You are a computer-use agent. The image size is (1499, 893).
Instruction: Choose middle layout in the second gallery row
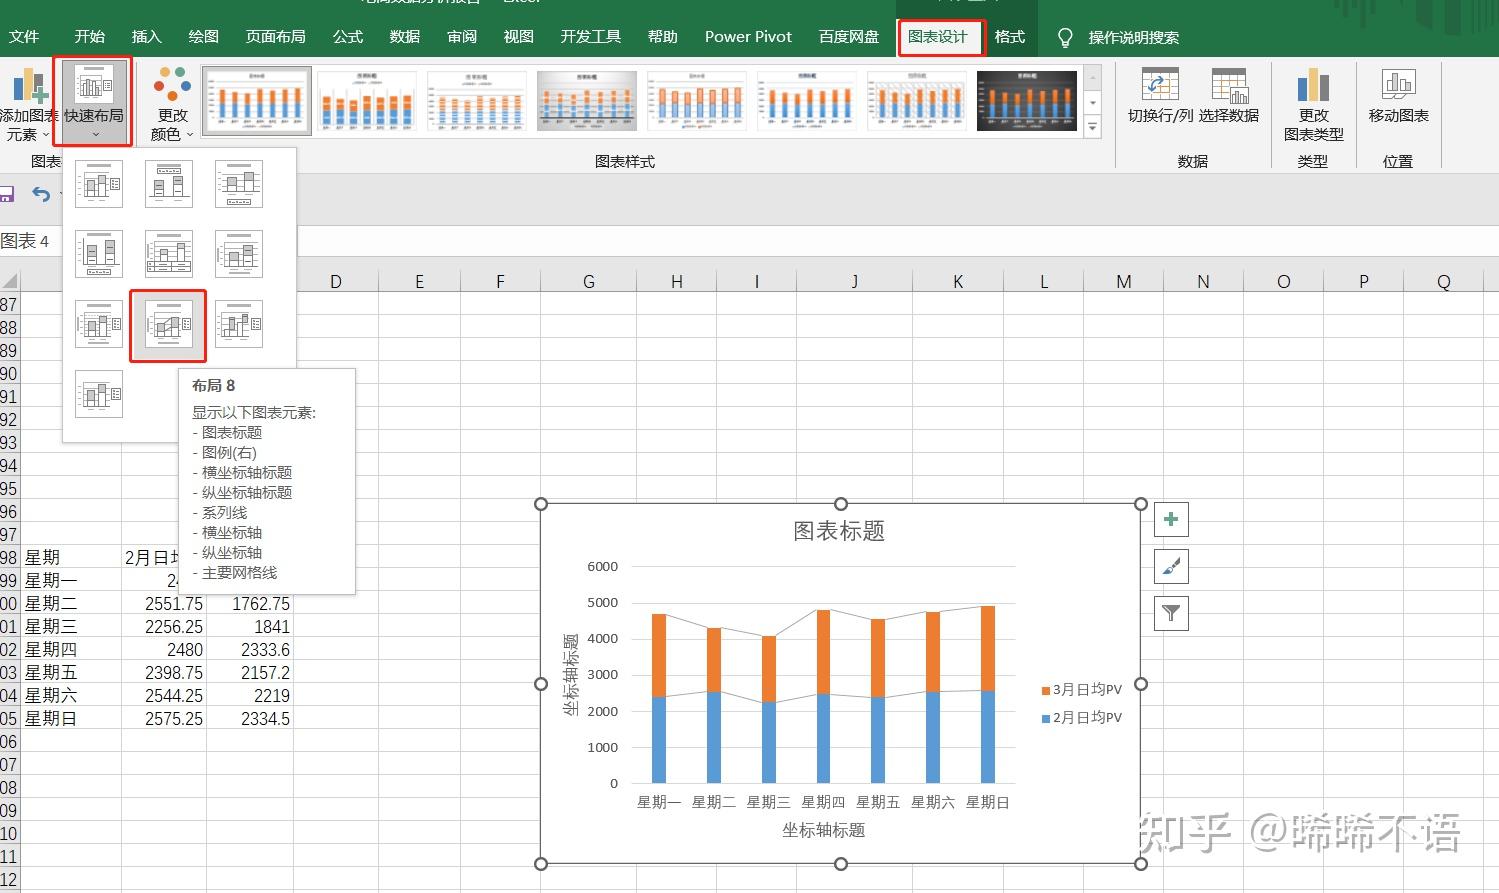[x=169, y=254]
